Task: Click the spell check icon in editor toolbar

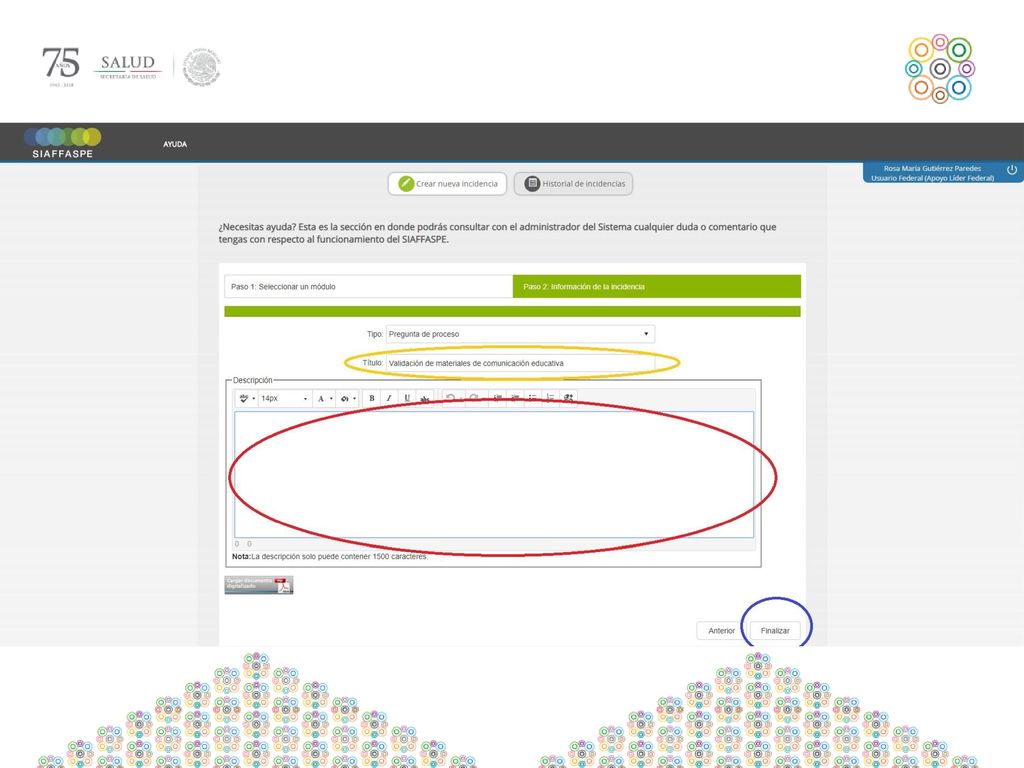Action: [x=244, y=398]
